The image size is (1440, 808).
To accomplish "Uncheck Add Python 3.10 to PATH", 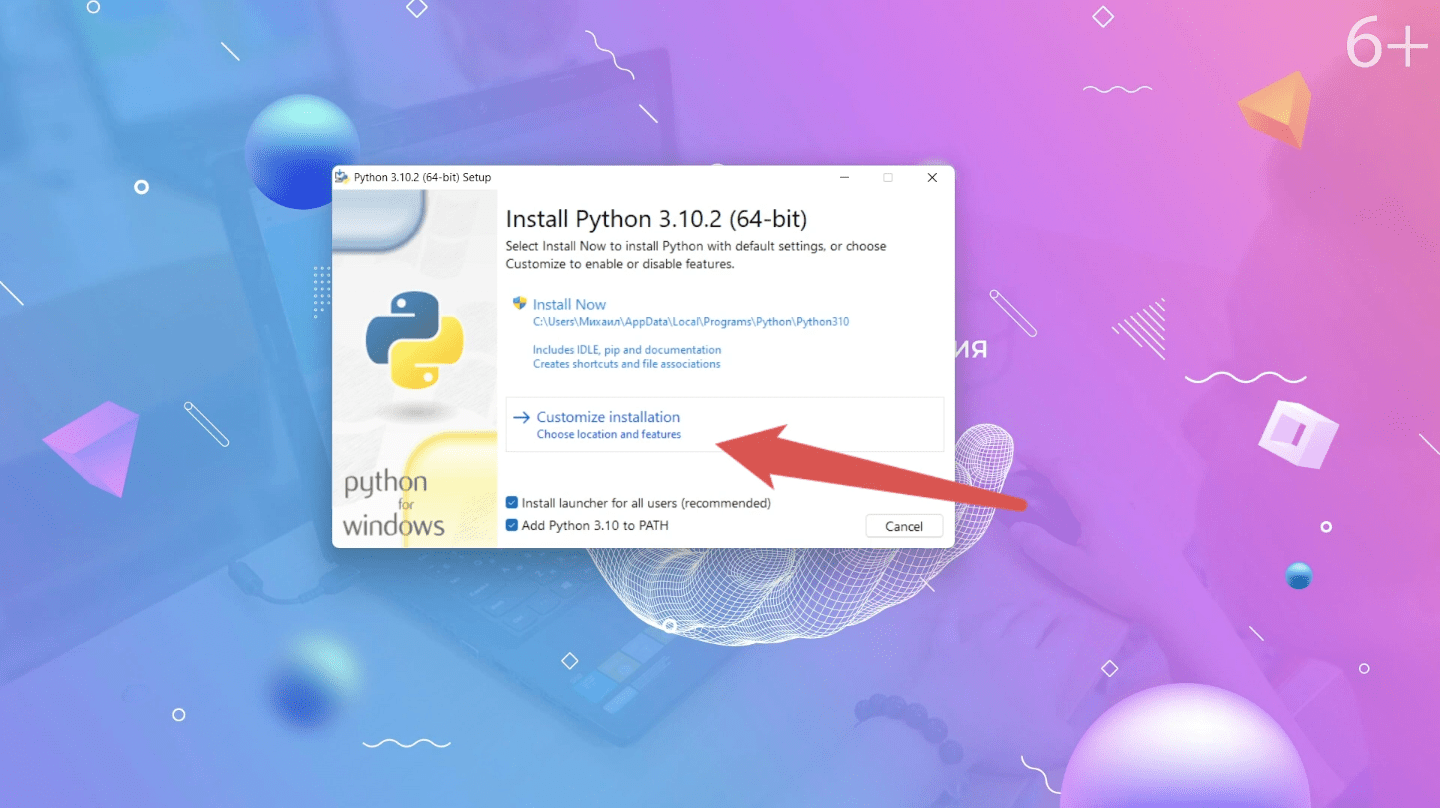I will pos(512,525).
